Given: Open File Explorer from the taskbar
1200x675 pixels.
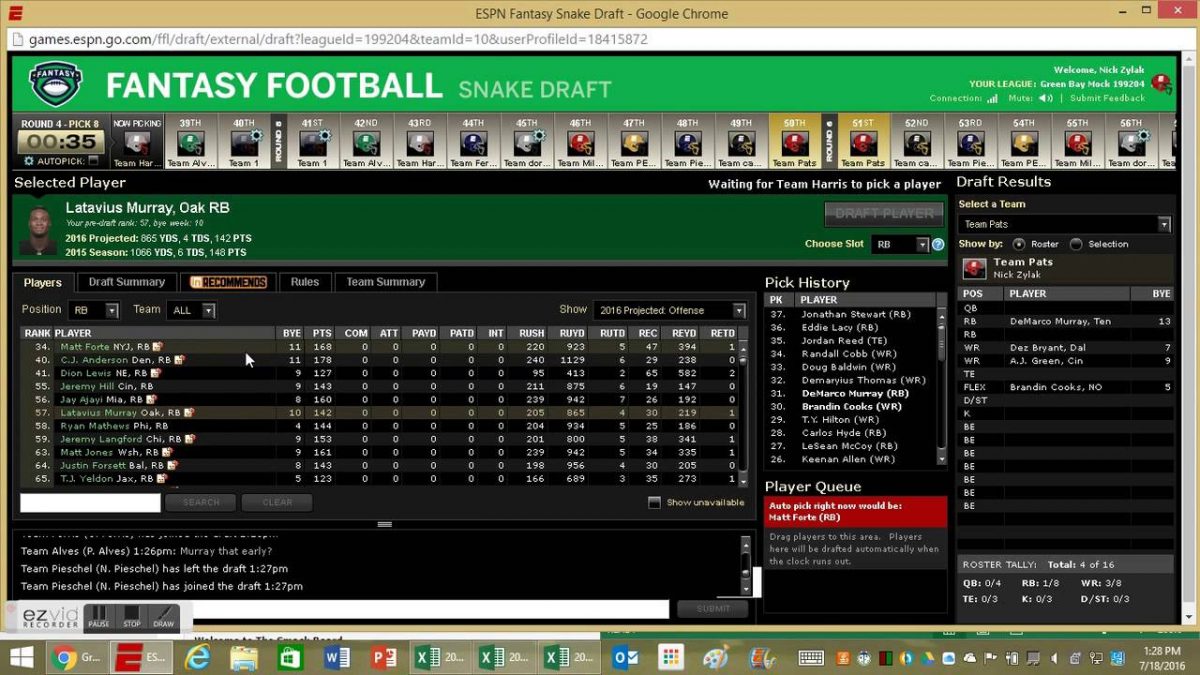Looking at the screenshot, I should click(244, 657).
